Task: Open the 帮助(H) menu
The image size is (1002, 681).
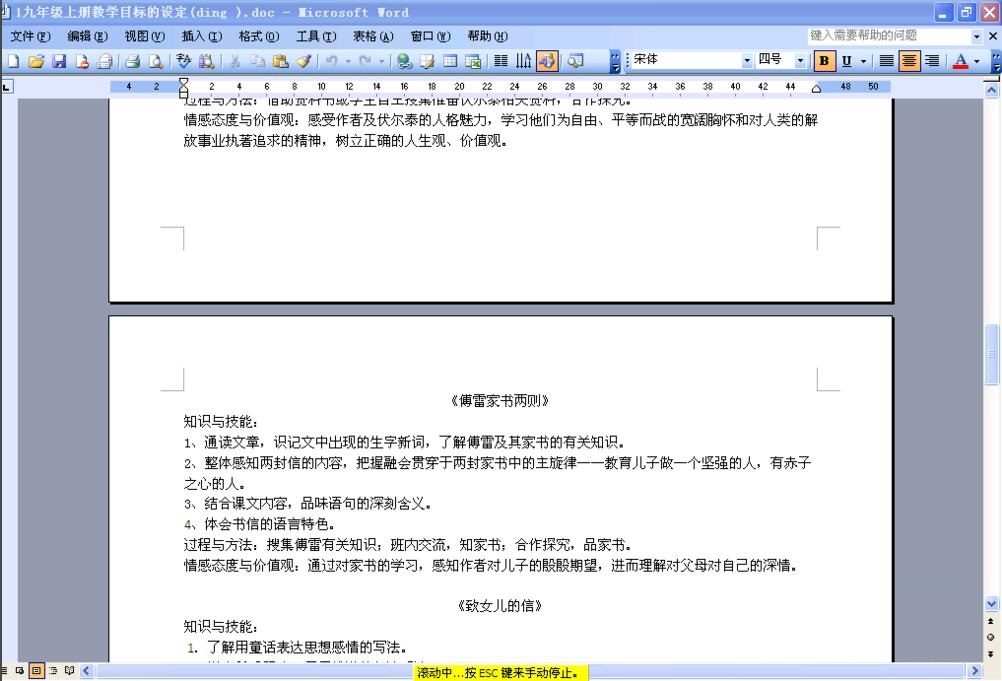Action: point(488,36)
